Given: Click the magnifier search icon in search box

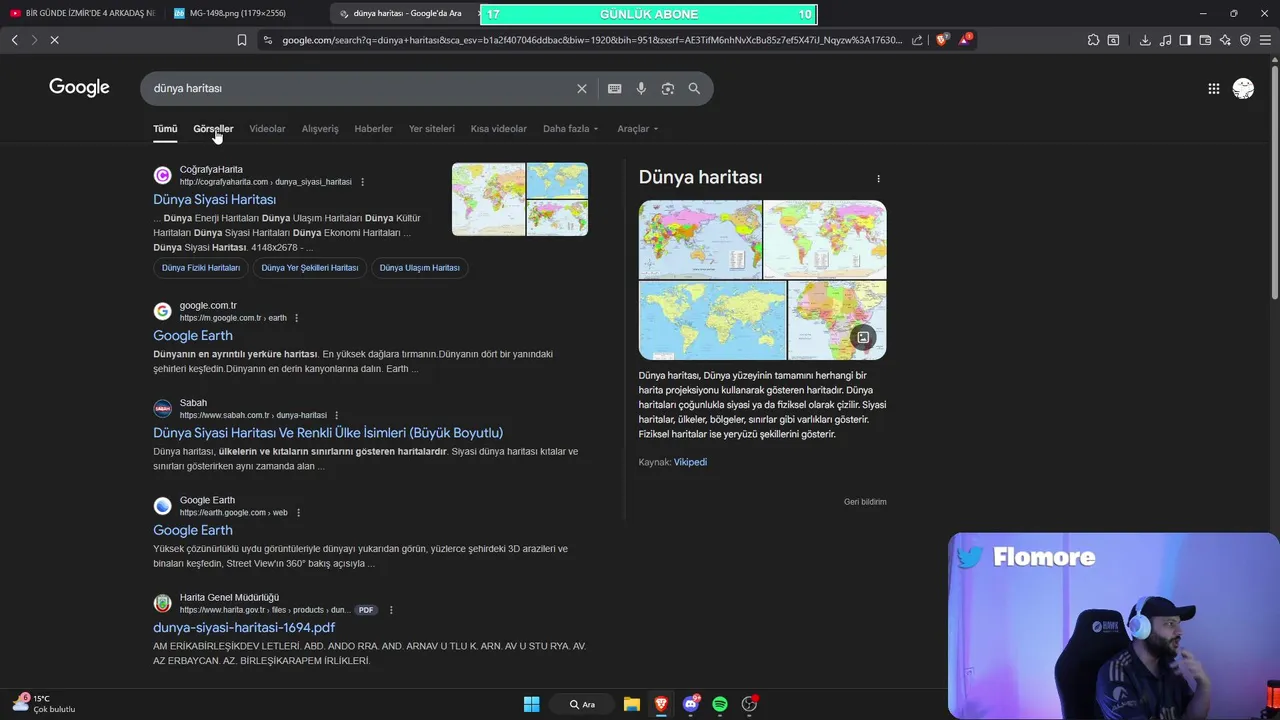Looking at the screenshot, I should 694,88.
